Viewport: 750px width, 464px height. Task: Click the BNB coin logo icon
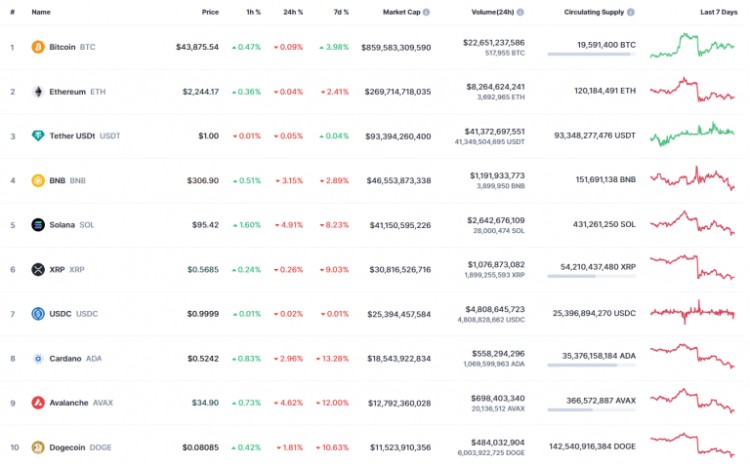coord(38,181)
